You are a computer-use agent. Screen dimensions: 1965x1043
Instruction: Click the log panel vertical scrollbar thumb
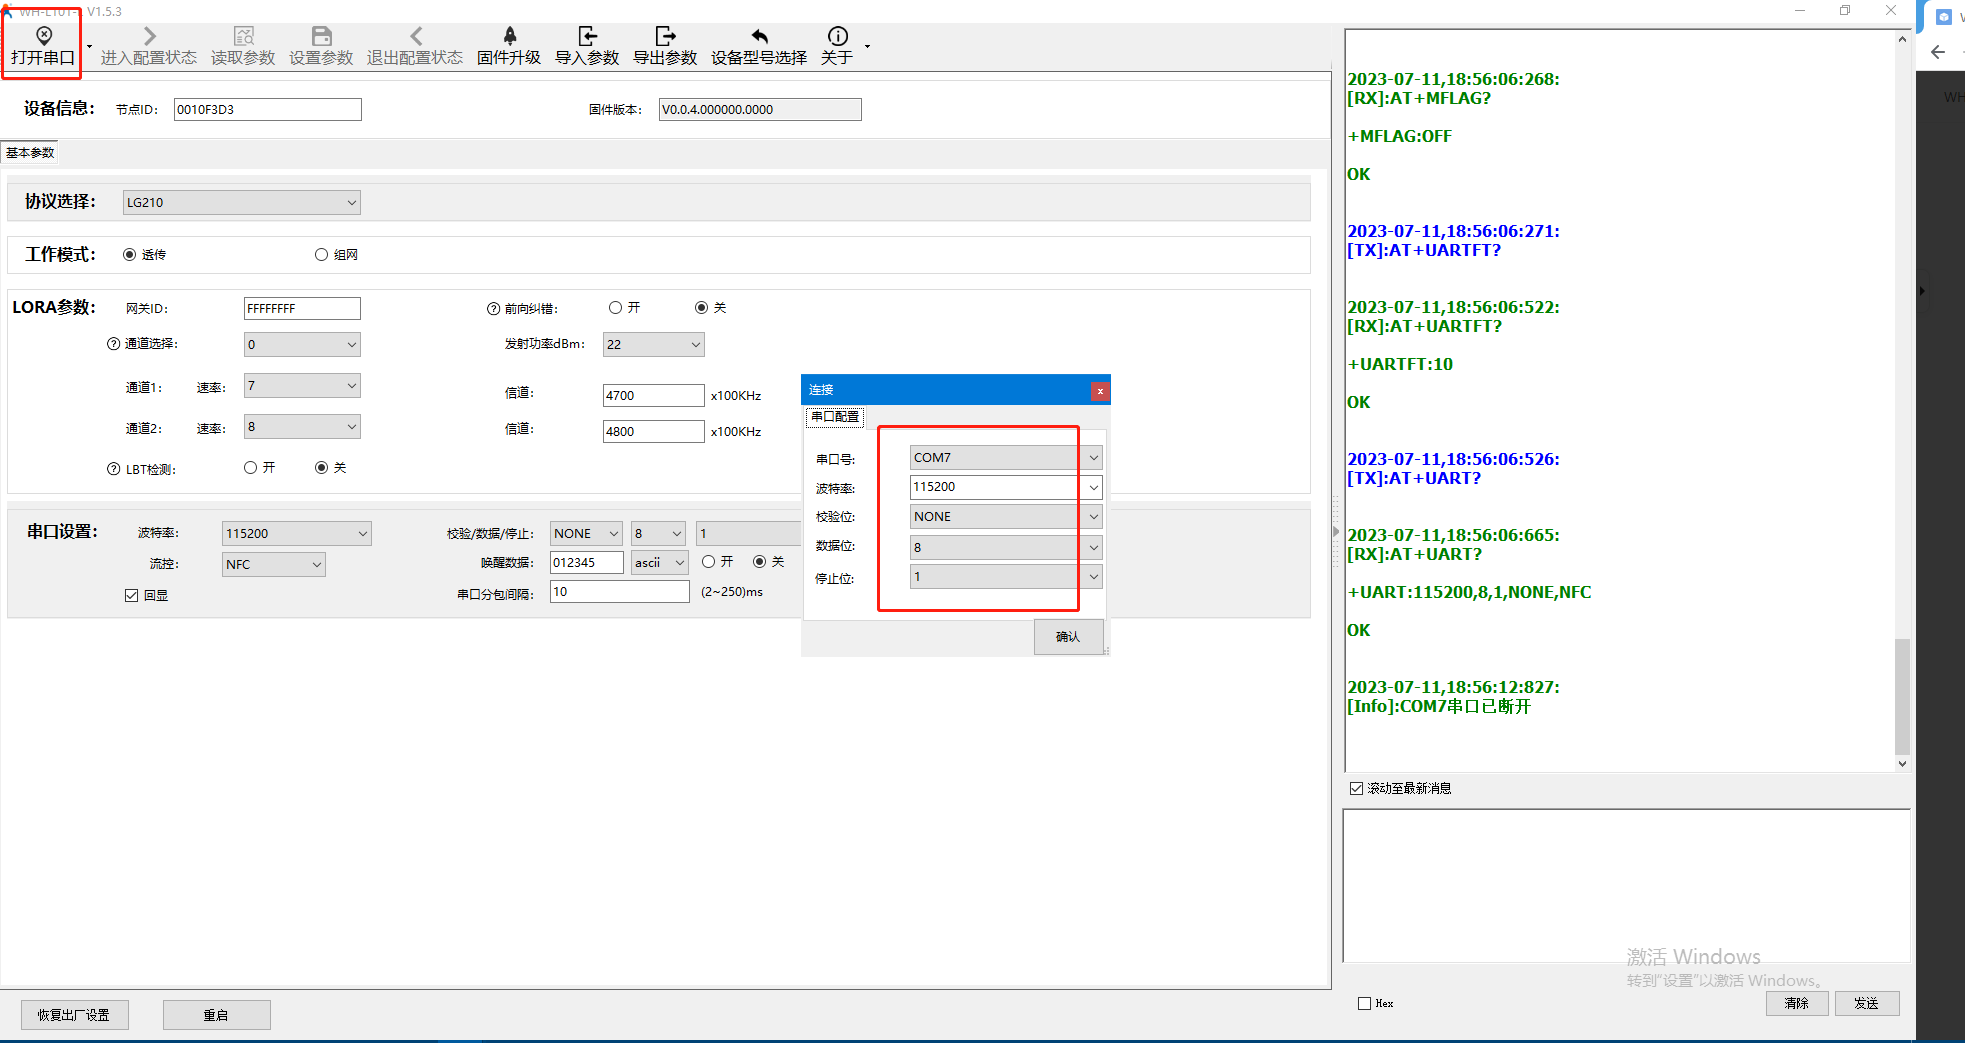click(1902, 696)
